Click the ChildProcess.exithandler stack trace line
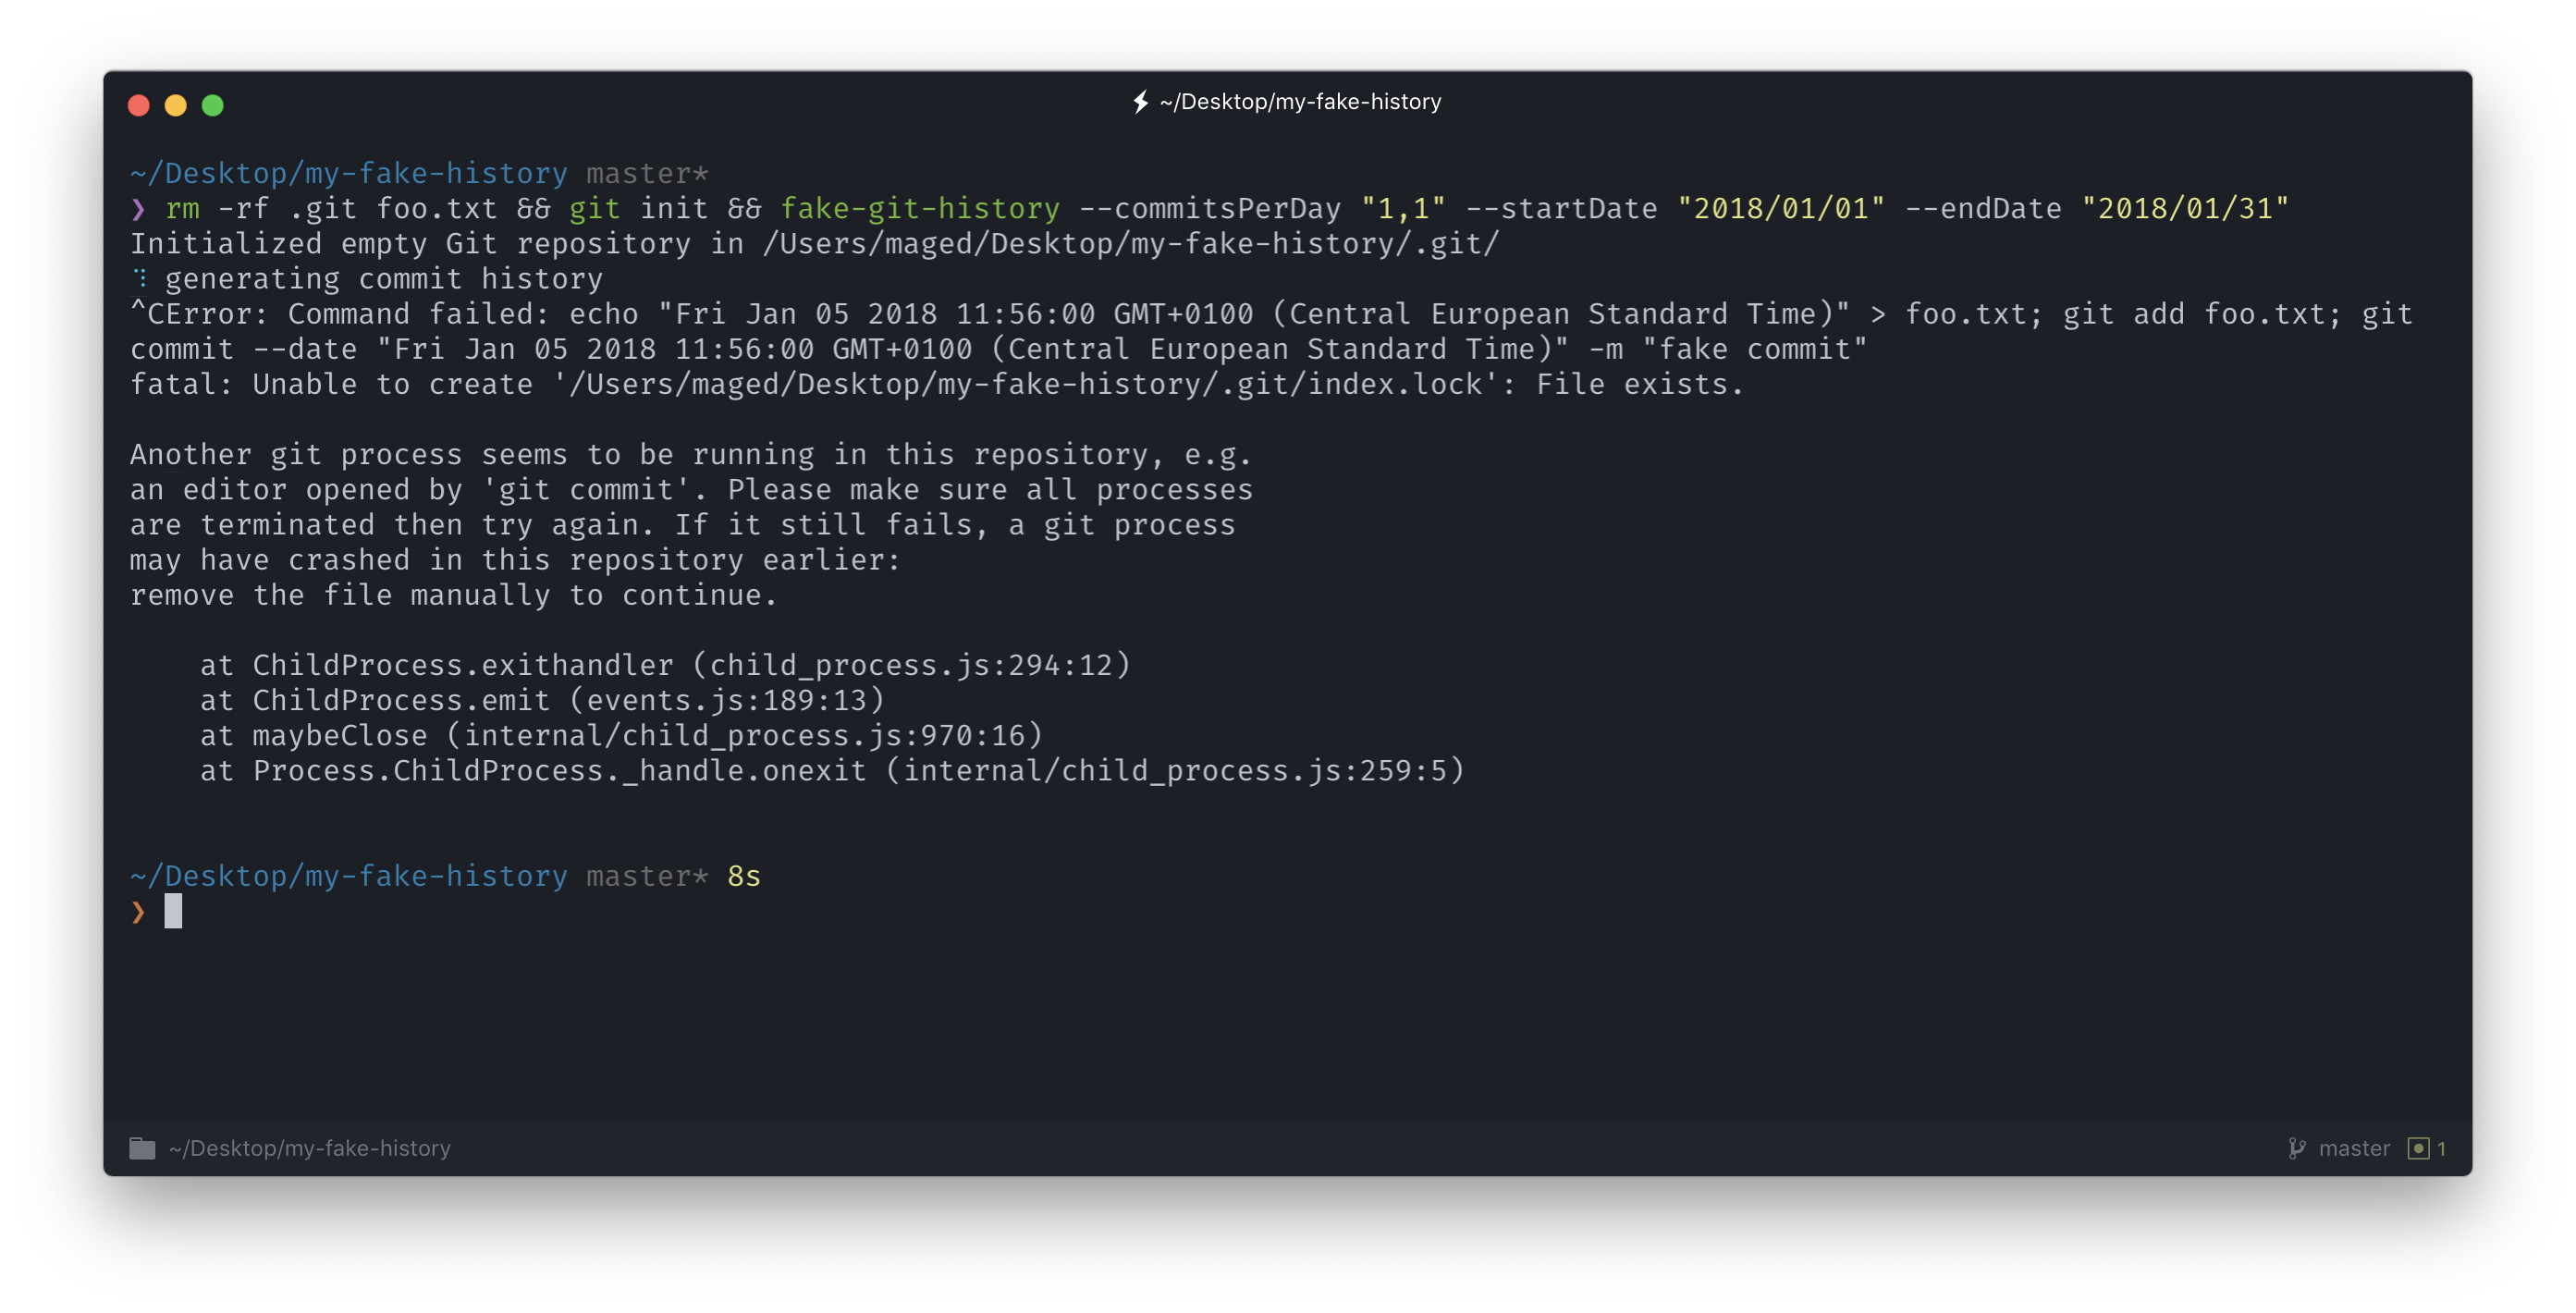The width and height of the screenshot is (2576, 1313). [x=665, y=664]
